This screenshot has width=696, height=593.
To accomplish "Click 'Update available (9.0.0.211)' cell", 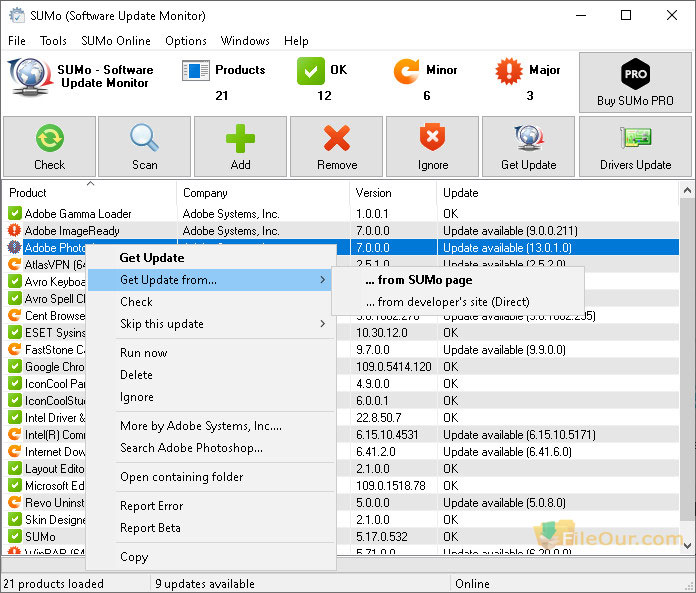I will coord(510,231).
